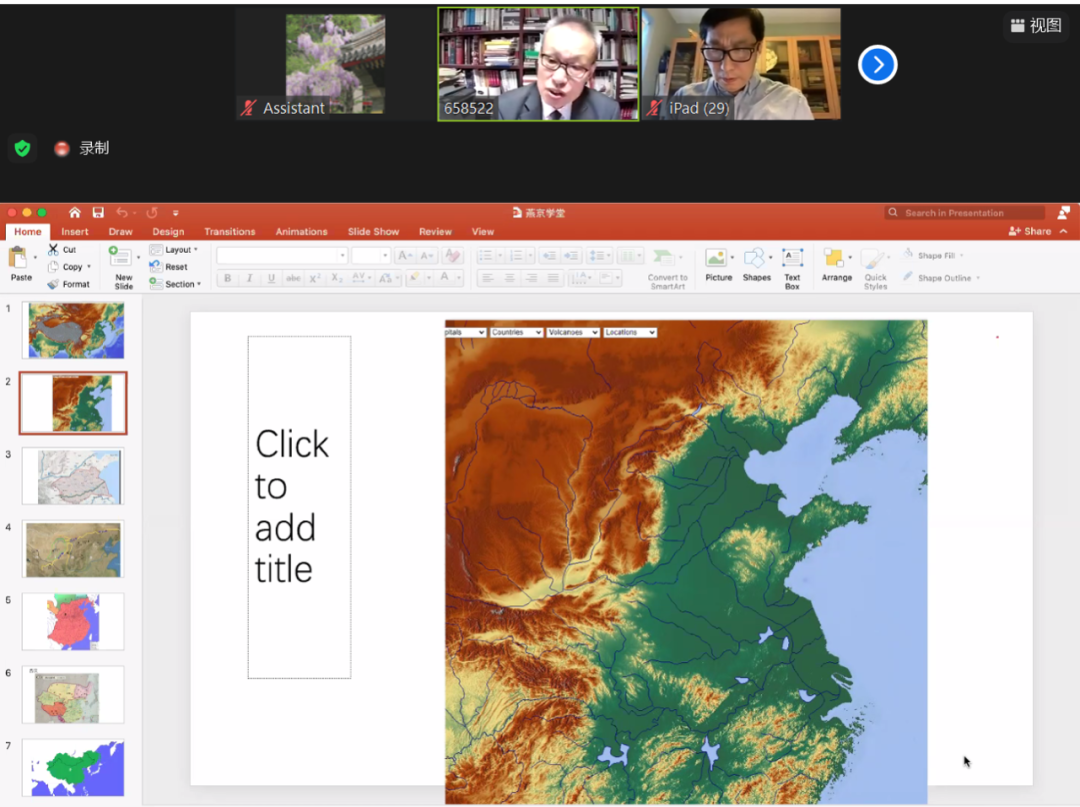Open the Countries dropdown on the map

pyautogui.click(x=516, y=332)
